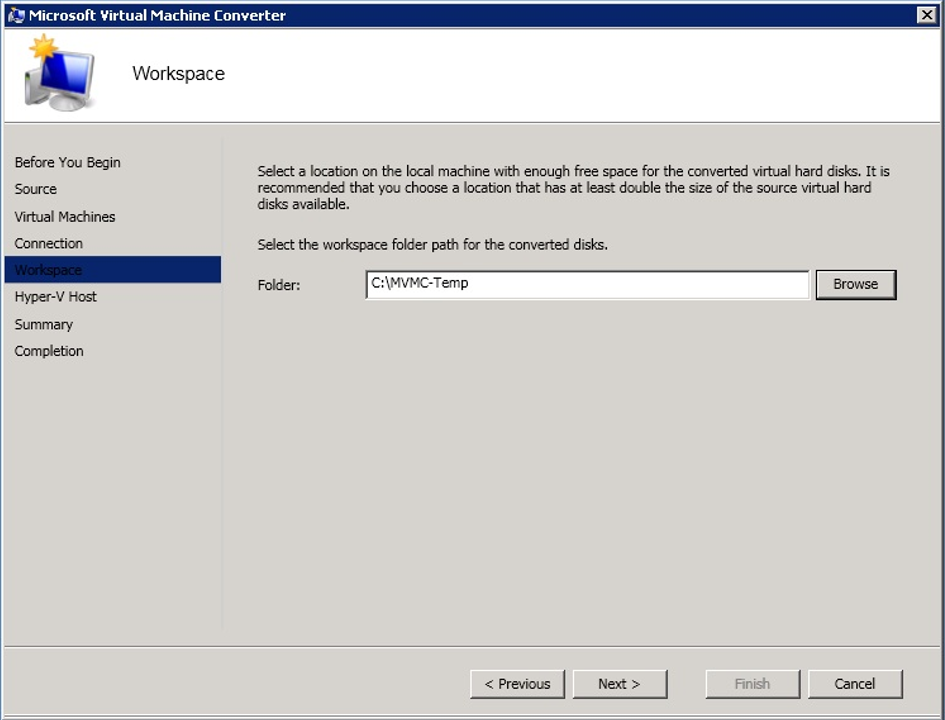Jump to the Connection step
945x720 pixels.
click(49, 243)
